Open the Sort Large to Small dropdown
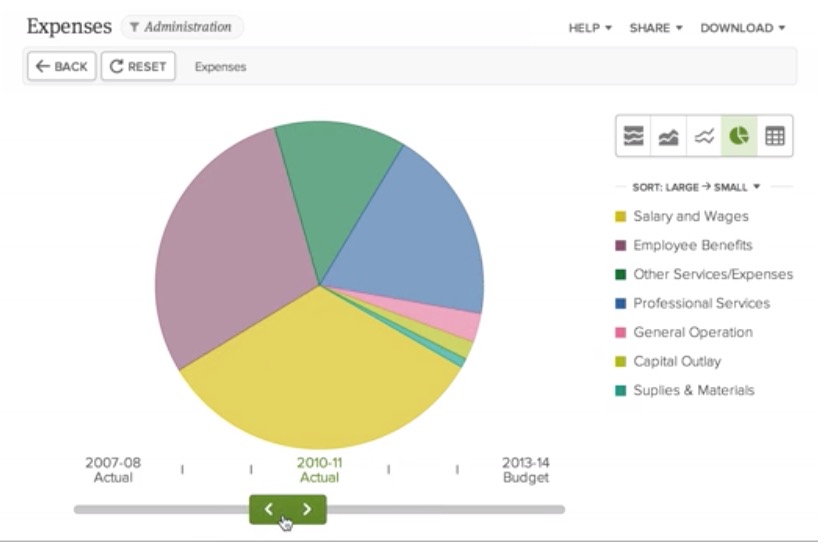828x552 pixels. [696, 187]
